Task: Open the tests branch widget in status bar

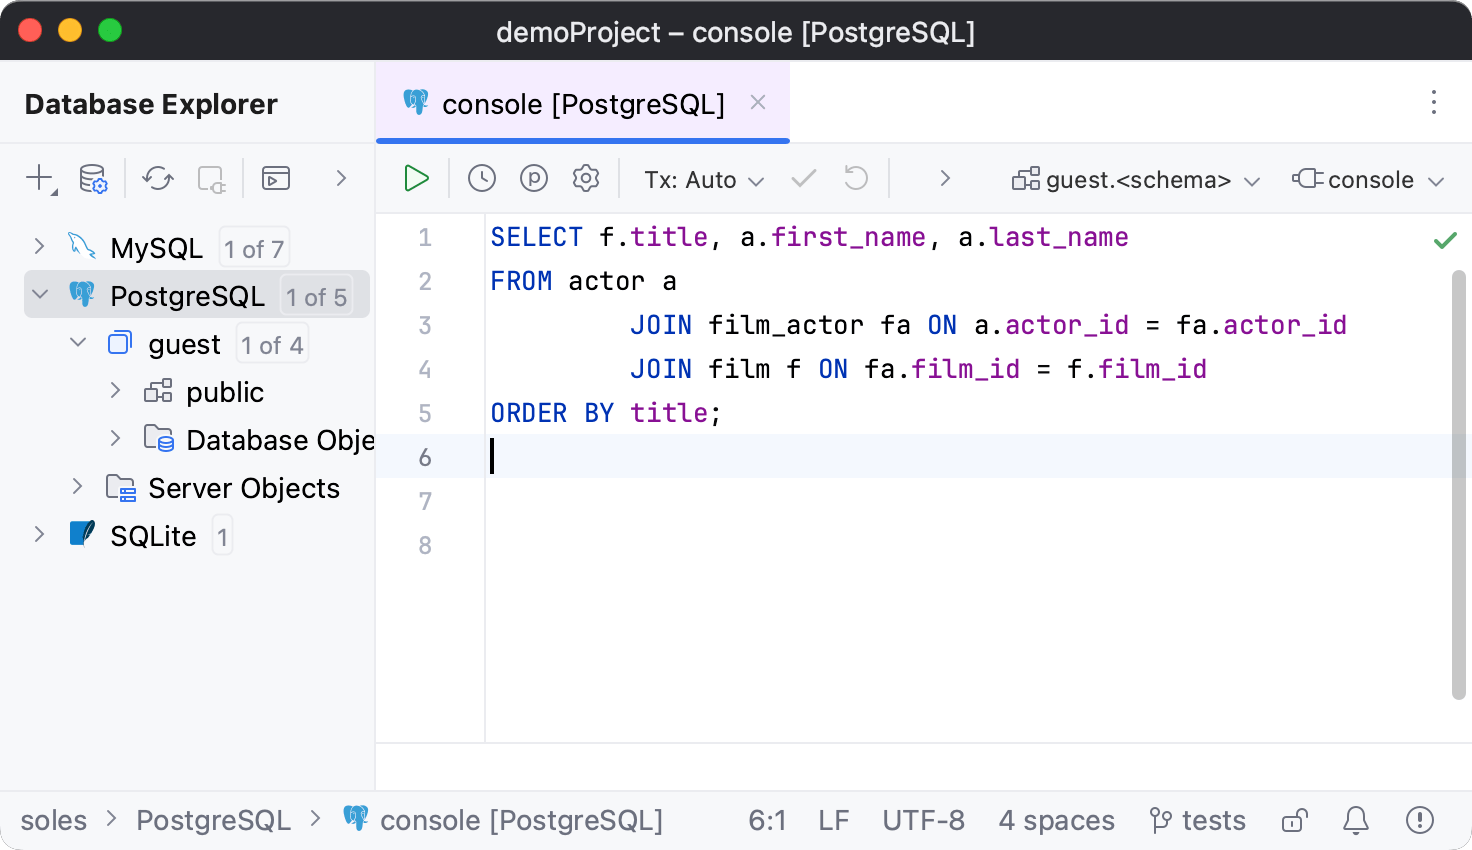Action: pos(1197,820)
